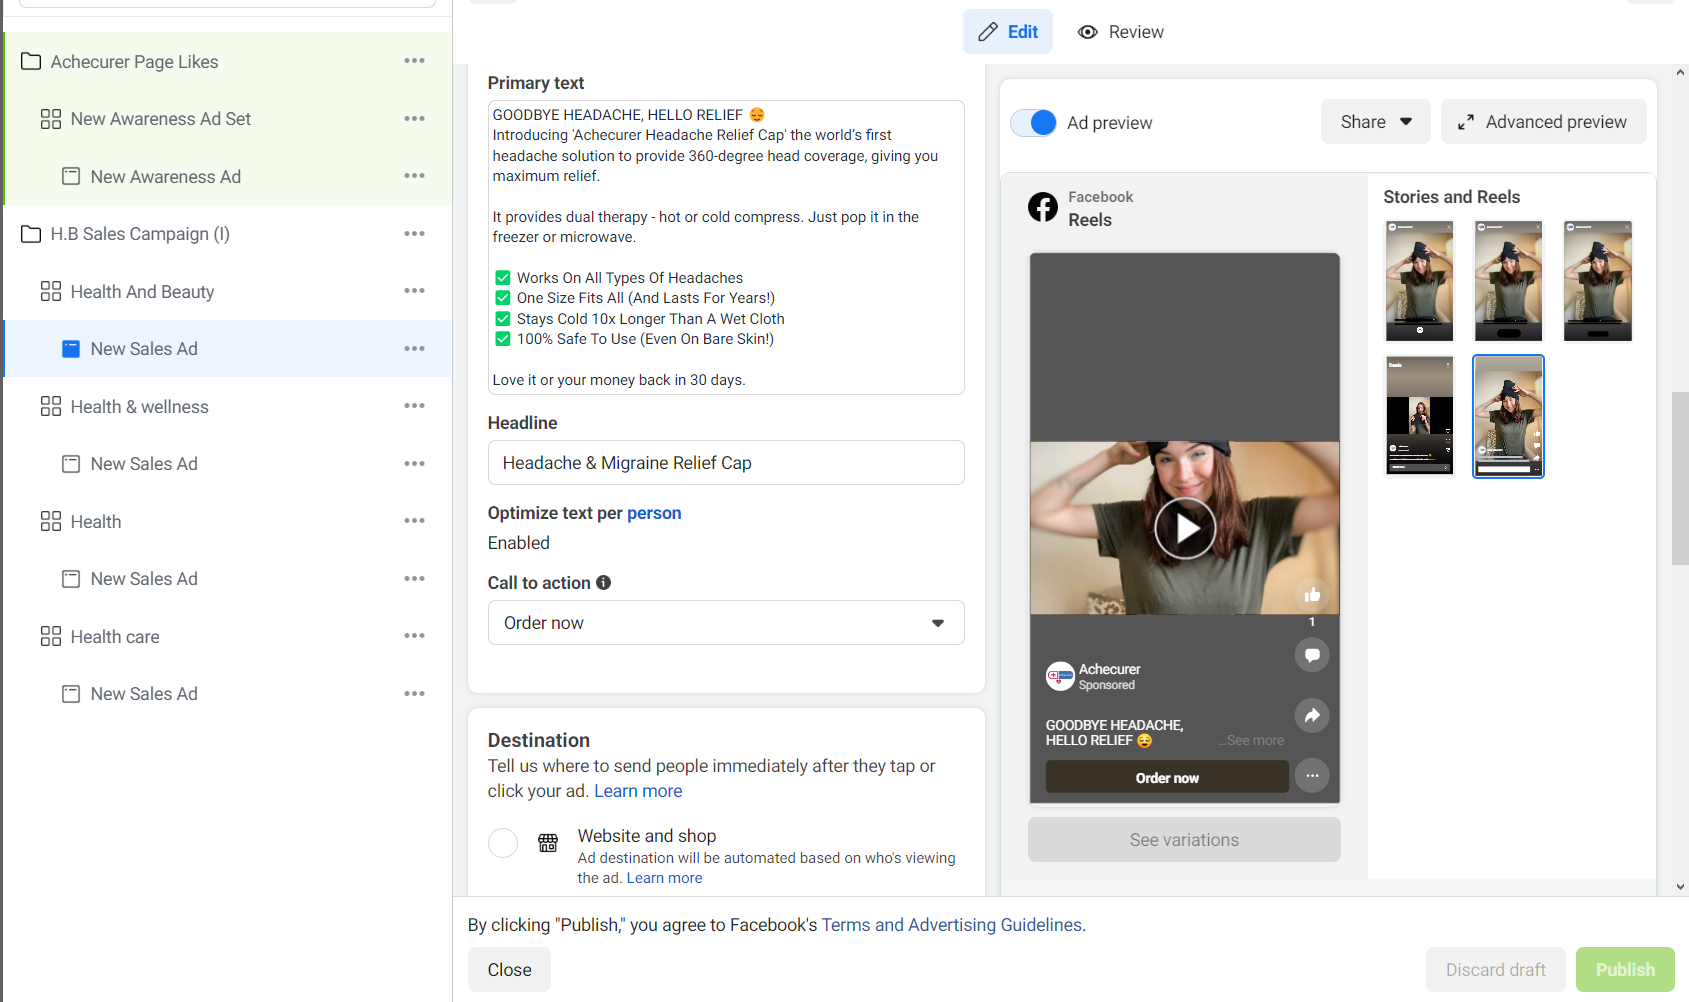The image size is (1689, 1002).
Task: Open Terms and Advertising Guidelines link
Action: coord(951,925)
